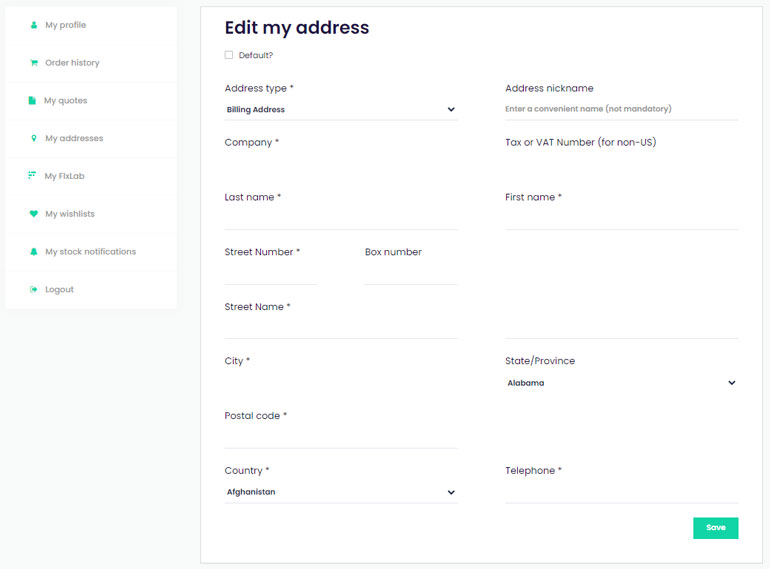The image size is (770, 569).
Task: Click the Order history cart icon
Action: 33,63
